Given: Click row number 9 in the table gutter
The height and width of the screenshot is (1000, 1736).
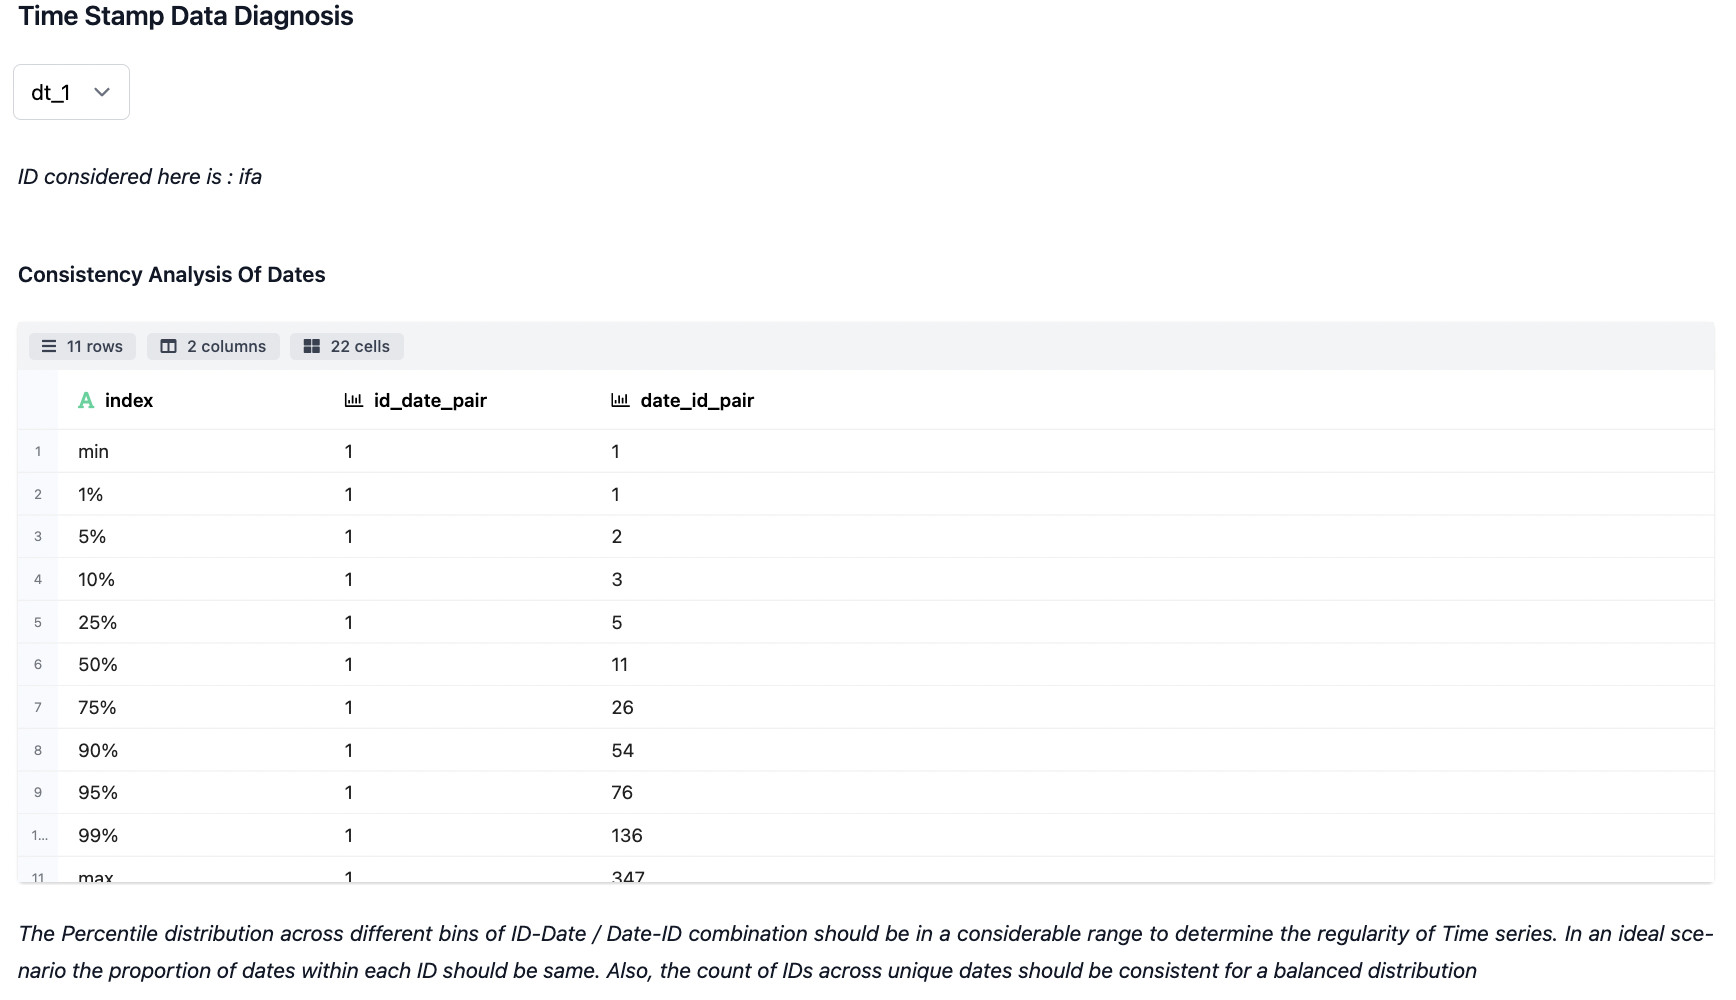Looking at the screenshot, I should (x=38, y=793).
